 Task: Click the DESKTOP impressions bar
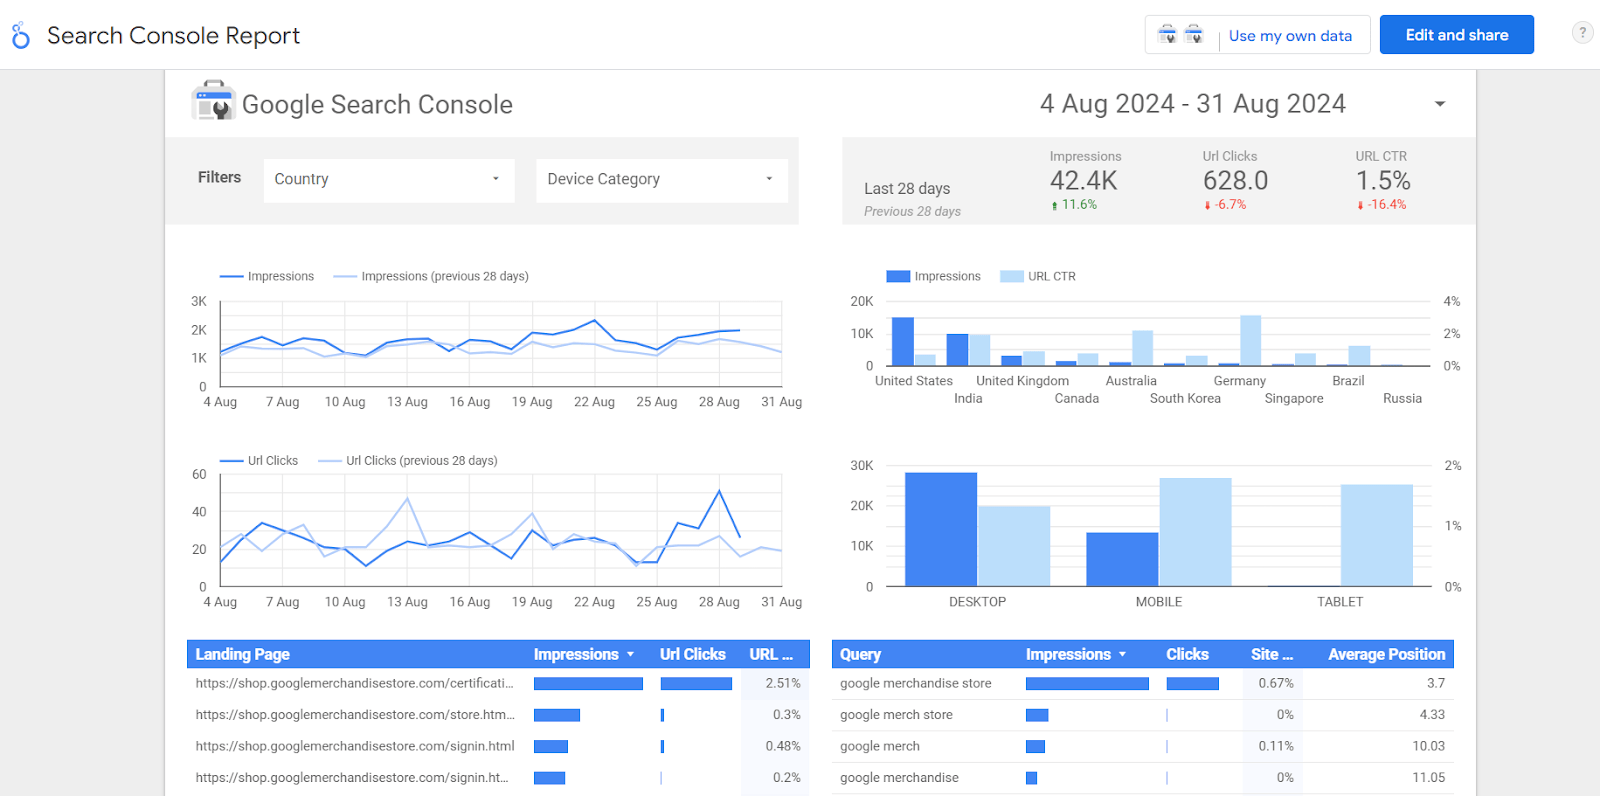coord(941,529)
